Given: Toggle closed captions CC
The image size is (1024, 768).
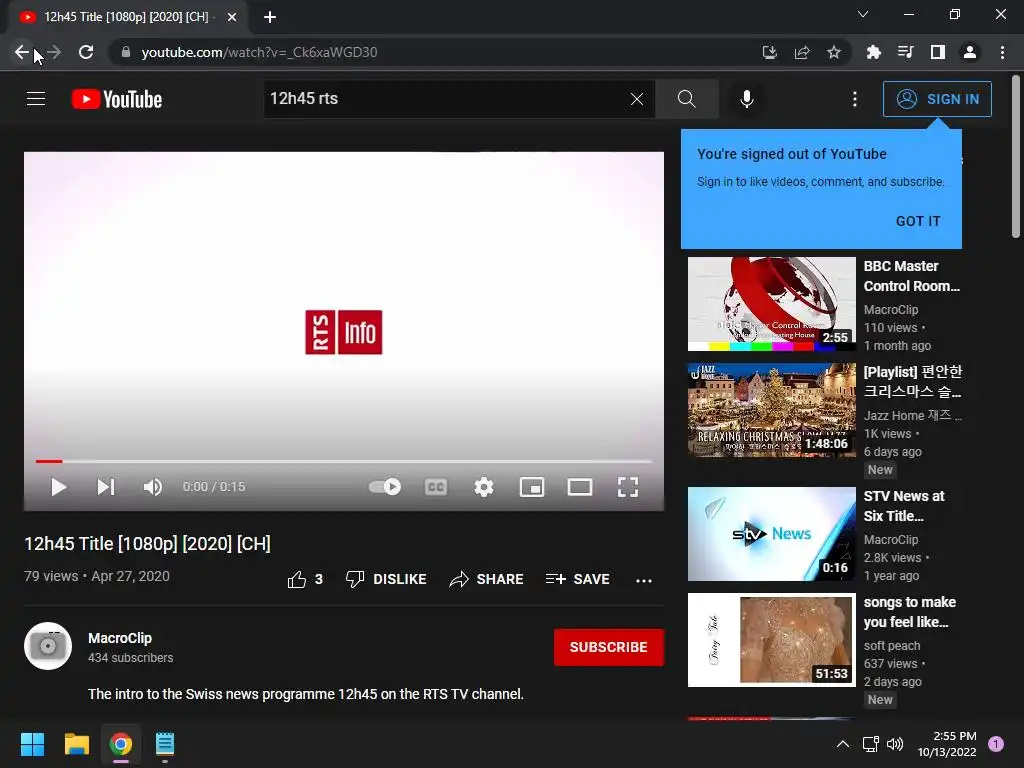Looking at the screenshot, I should tap(436, 487).
